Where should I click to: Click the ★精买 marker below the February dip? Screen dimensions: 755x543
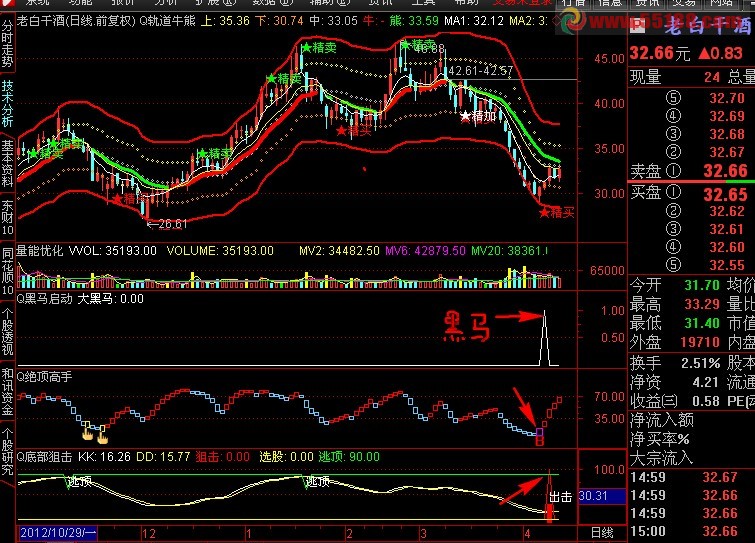(x=353, y=130)
